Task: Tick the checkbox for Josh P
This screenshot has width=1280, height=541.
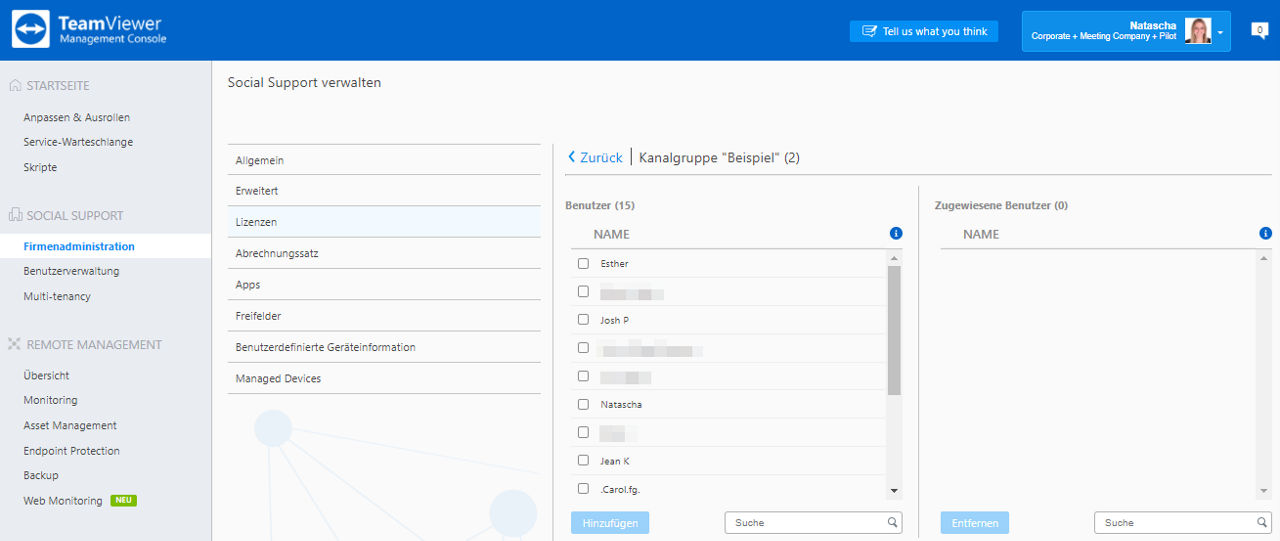Action: point(583,320)
